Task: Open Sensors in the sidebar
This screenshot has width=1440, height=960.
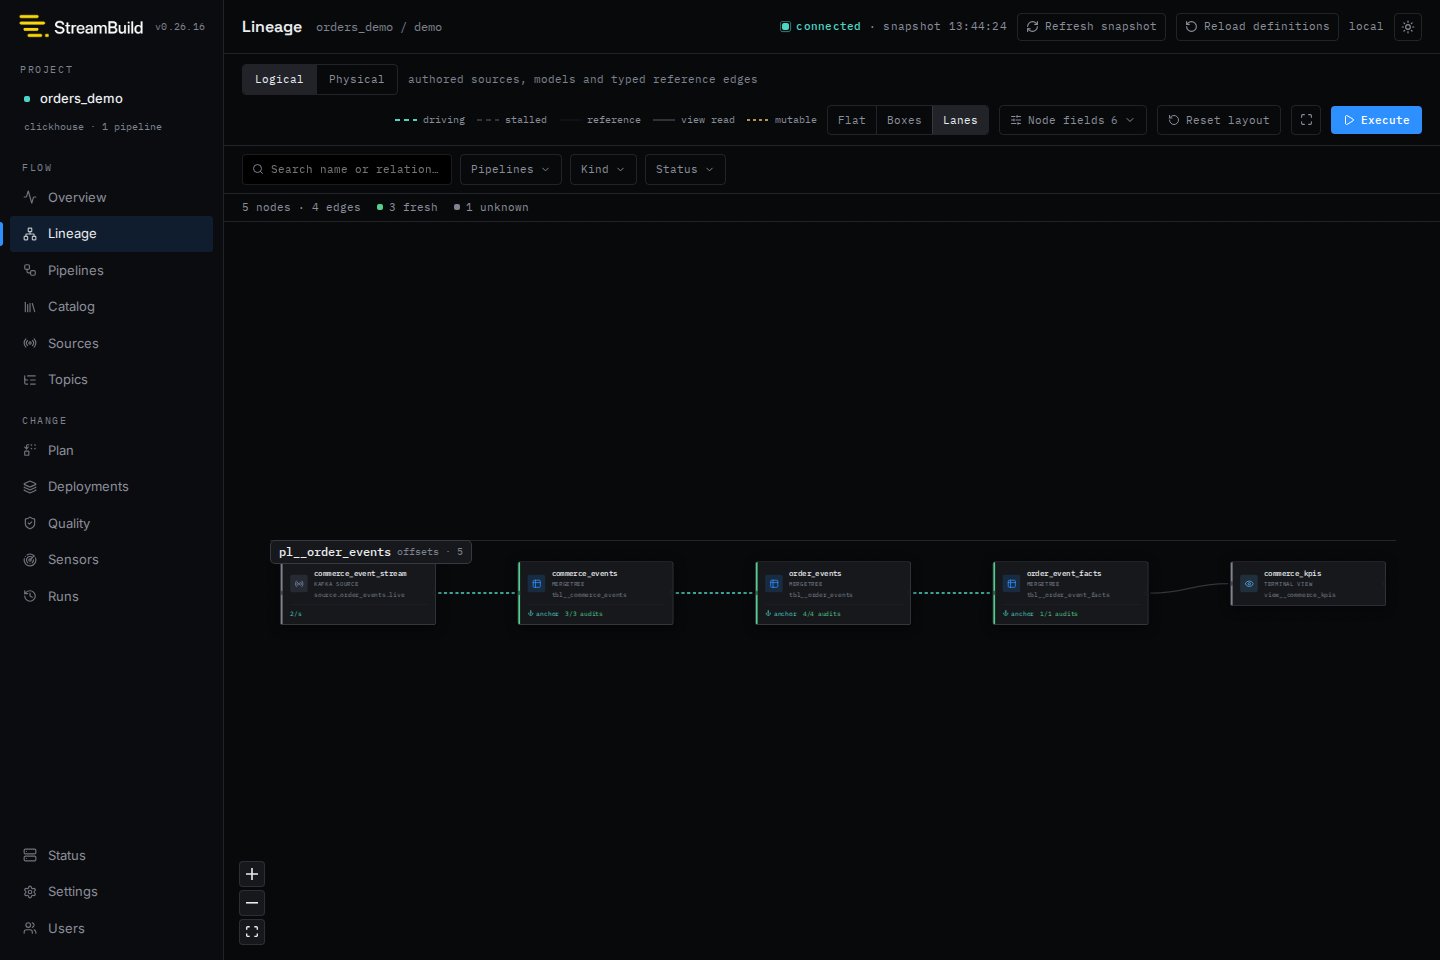Action: 111,560
